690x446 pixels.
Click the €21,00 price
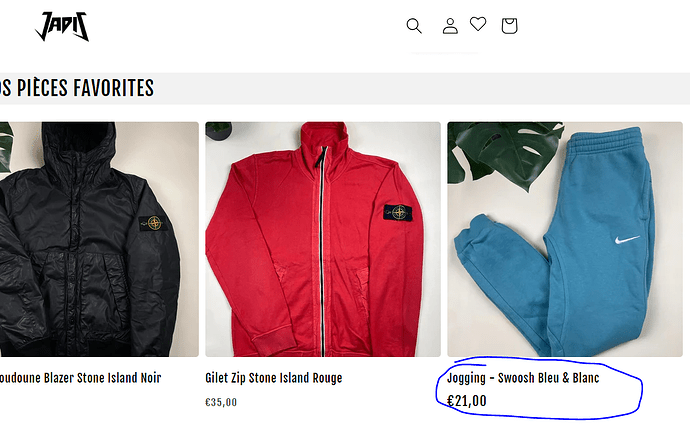pos(466,401)
